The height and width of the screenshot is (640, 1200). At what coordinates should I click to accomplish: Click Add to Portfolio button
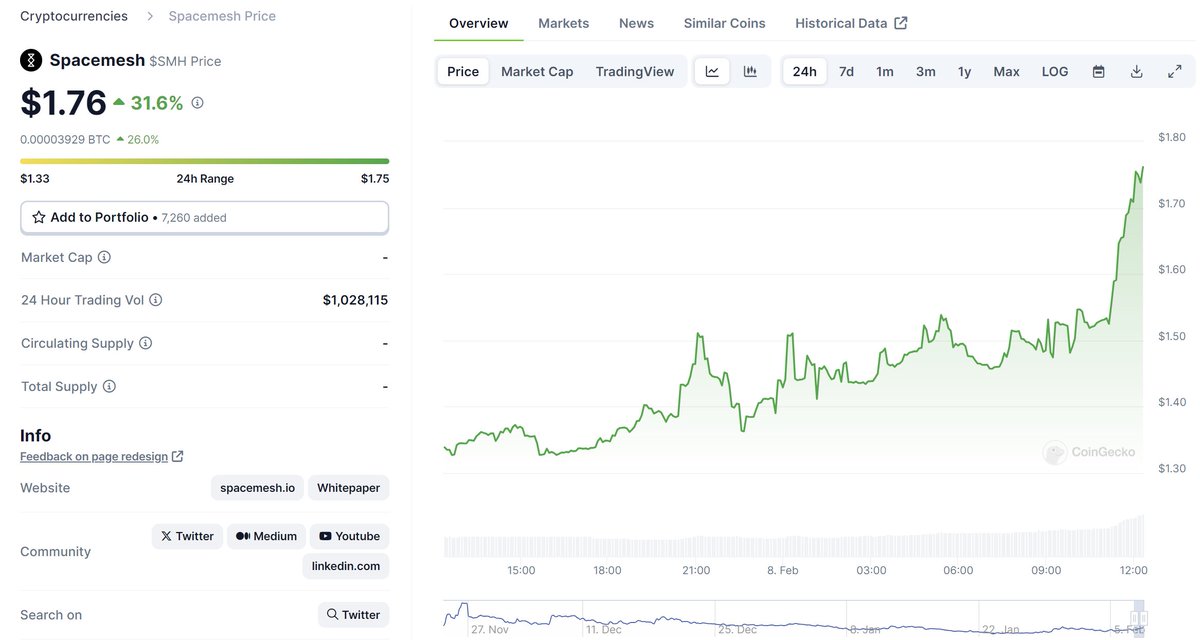[x=204, y=217]
